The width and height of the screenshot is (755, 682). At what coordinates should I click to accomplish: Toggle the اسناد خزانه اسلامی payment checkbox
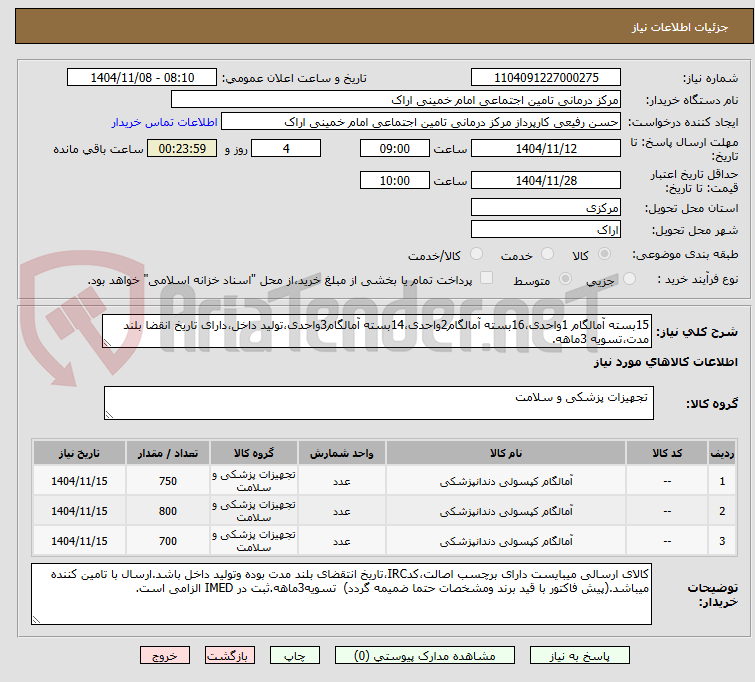[x=487, y=277]
